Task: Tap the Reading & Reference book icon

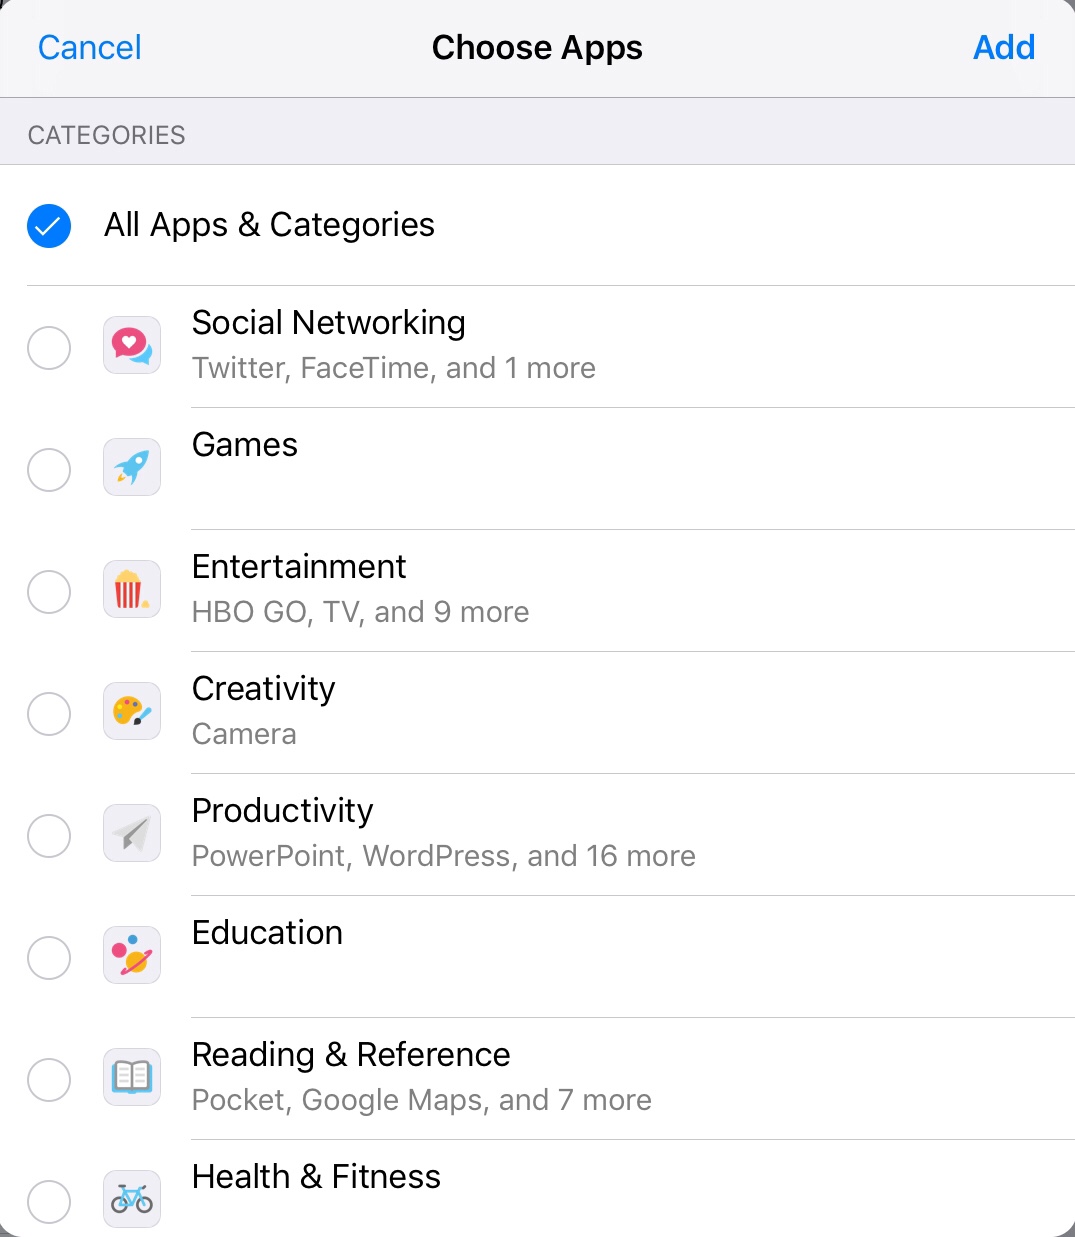Action: coord(132,1078)
